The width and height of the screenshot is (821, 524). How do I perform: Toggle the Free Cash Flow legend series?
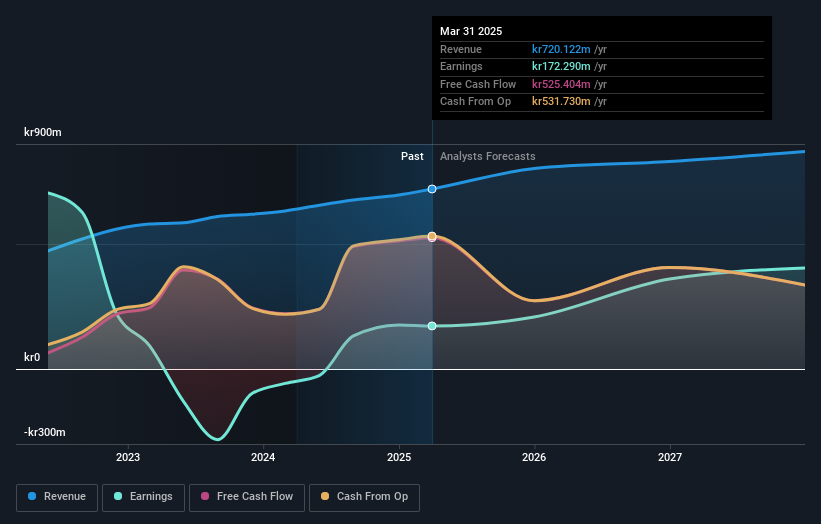click(x=247, y=497)
